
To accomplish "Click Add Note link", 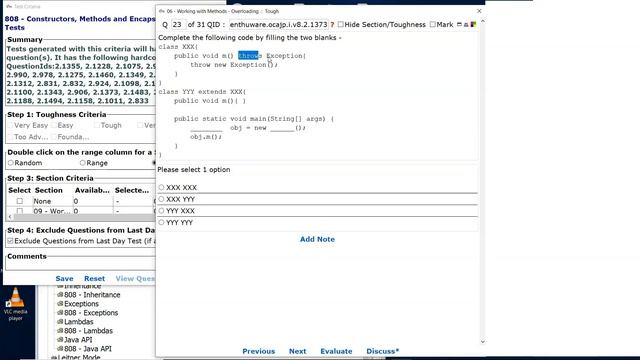I will tap(317, 239).
